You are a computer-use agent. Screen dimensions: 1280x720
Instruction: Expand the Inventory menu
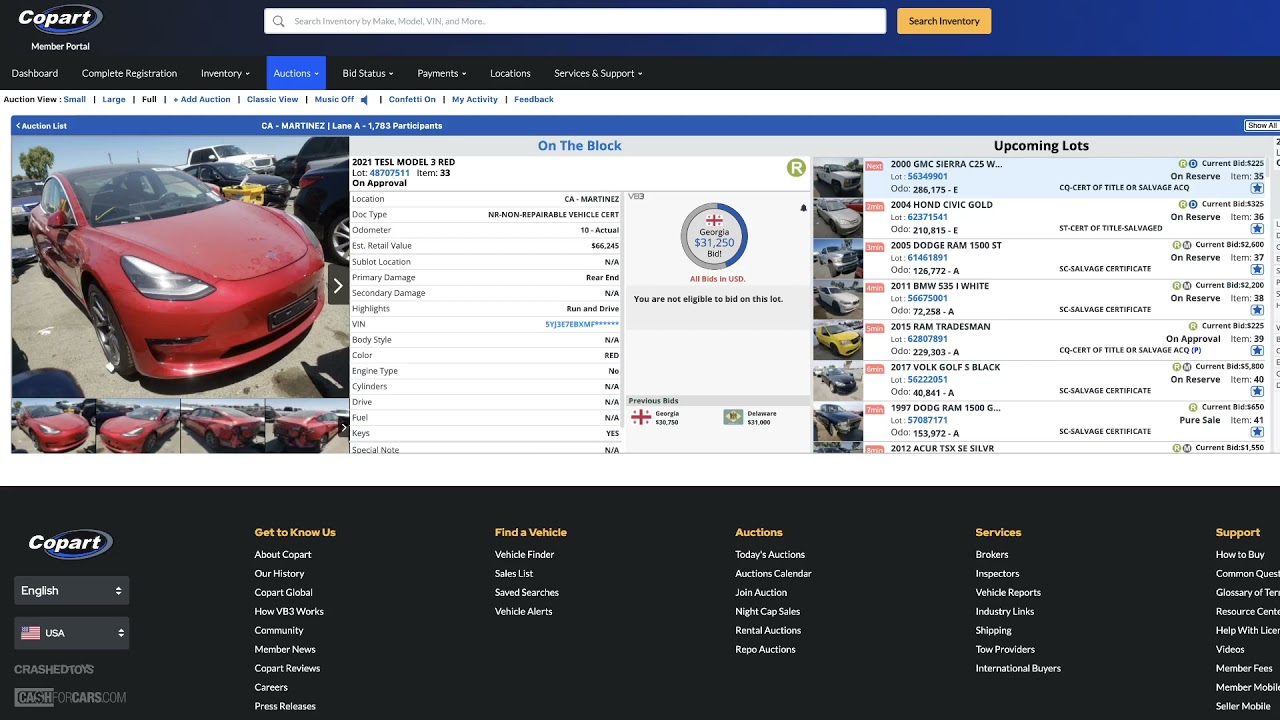(225, 73)
